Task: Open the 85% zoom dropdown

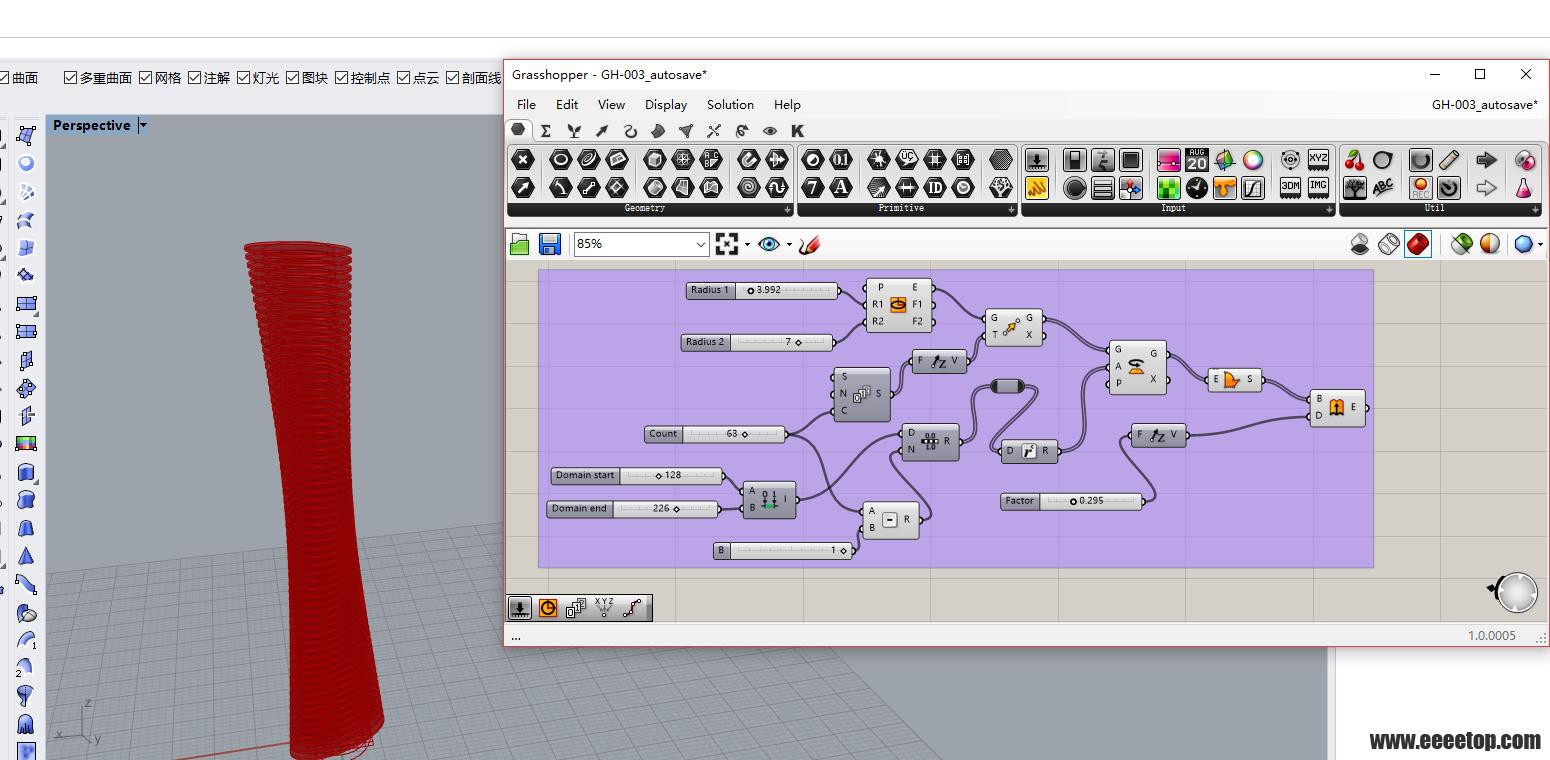Action: pos(641,244)
